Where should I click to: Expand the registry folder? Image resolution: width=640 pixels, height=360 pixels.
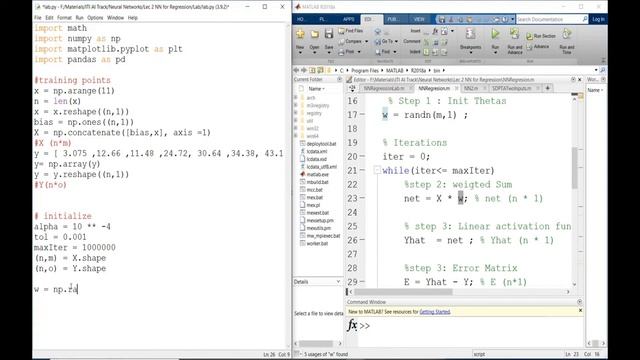(x=296, y=113)
